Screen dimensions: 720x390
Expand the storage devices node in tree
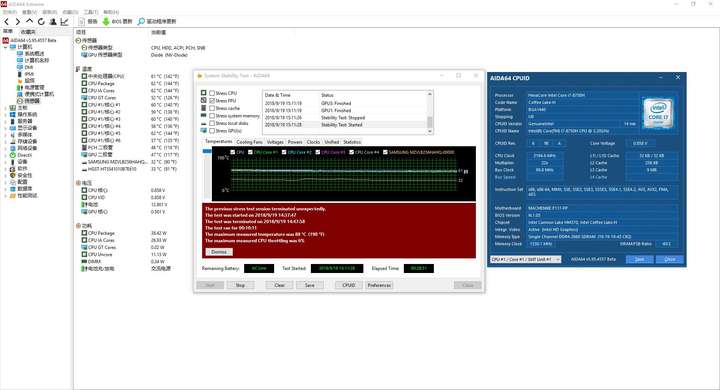coord(6,141)
